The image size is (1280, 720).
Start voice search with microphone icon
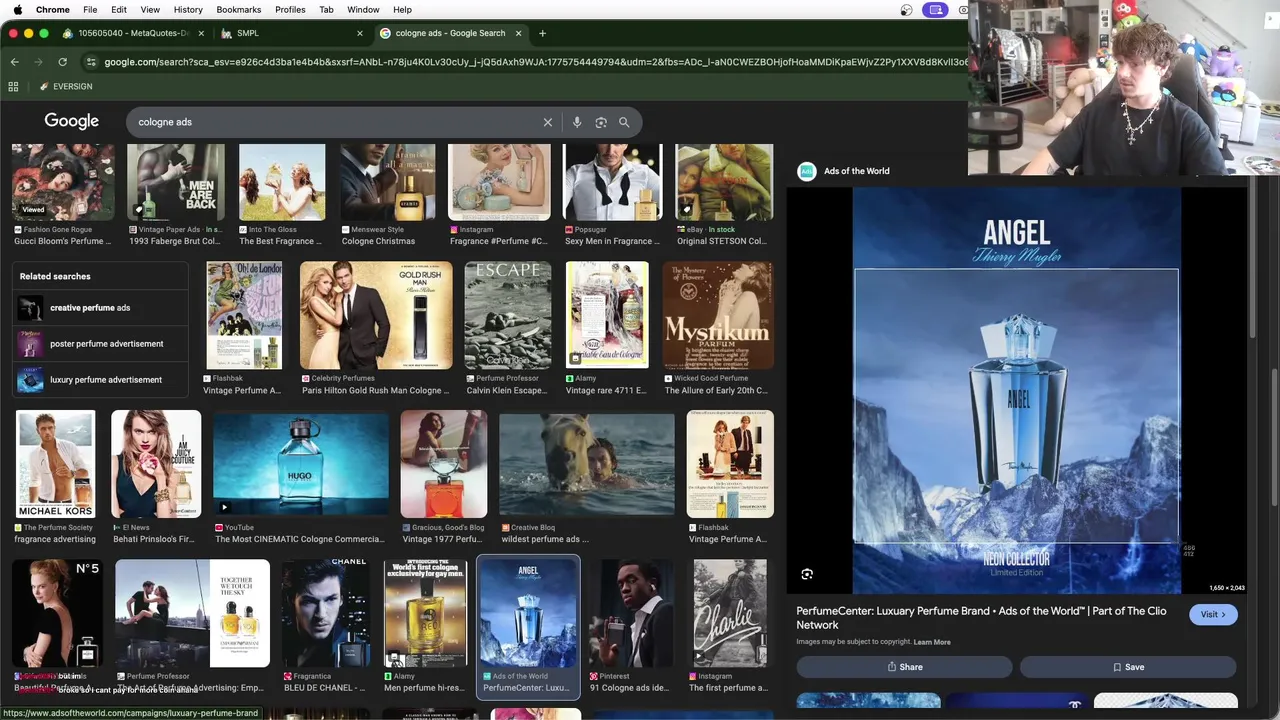point(577,122)
